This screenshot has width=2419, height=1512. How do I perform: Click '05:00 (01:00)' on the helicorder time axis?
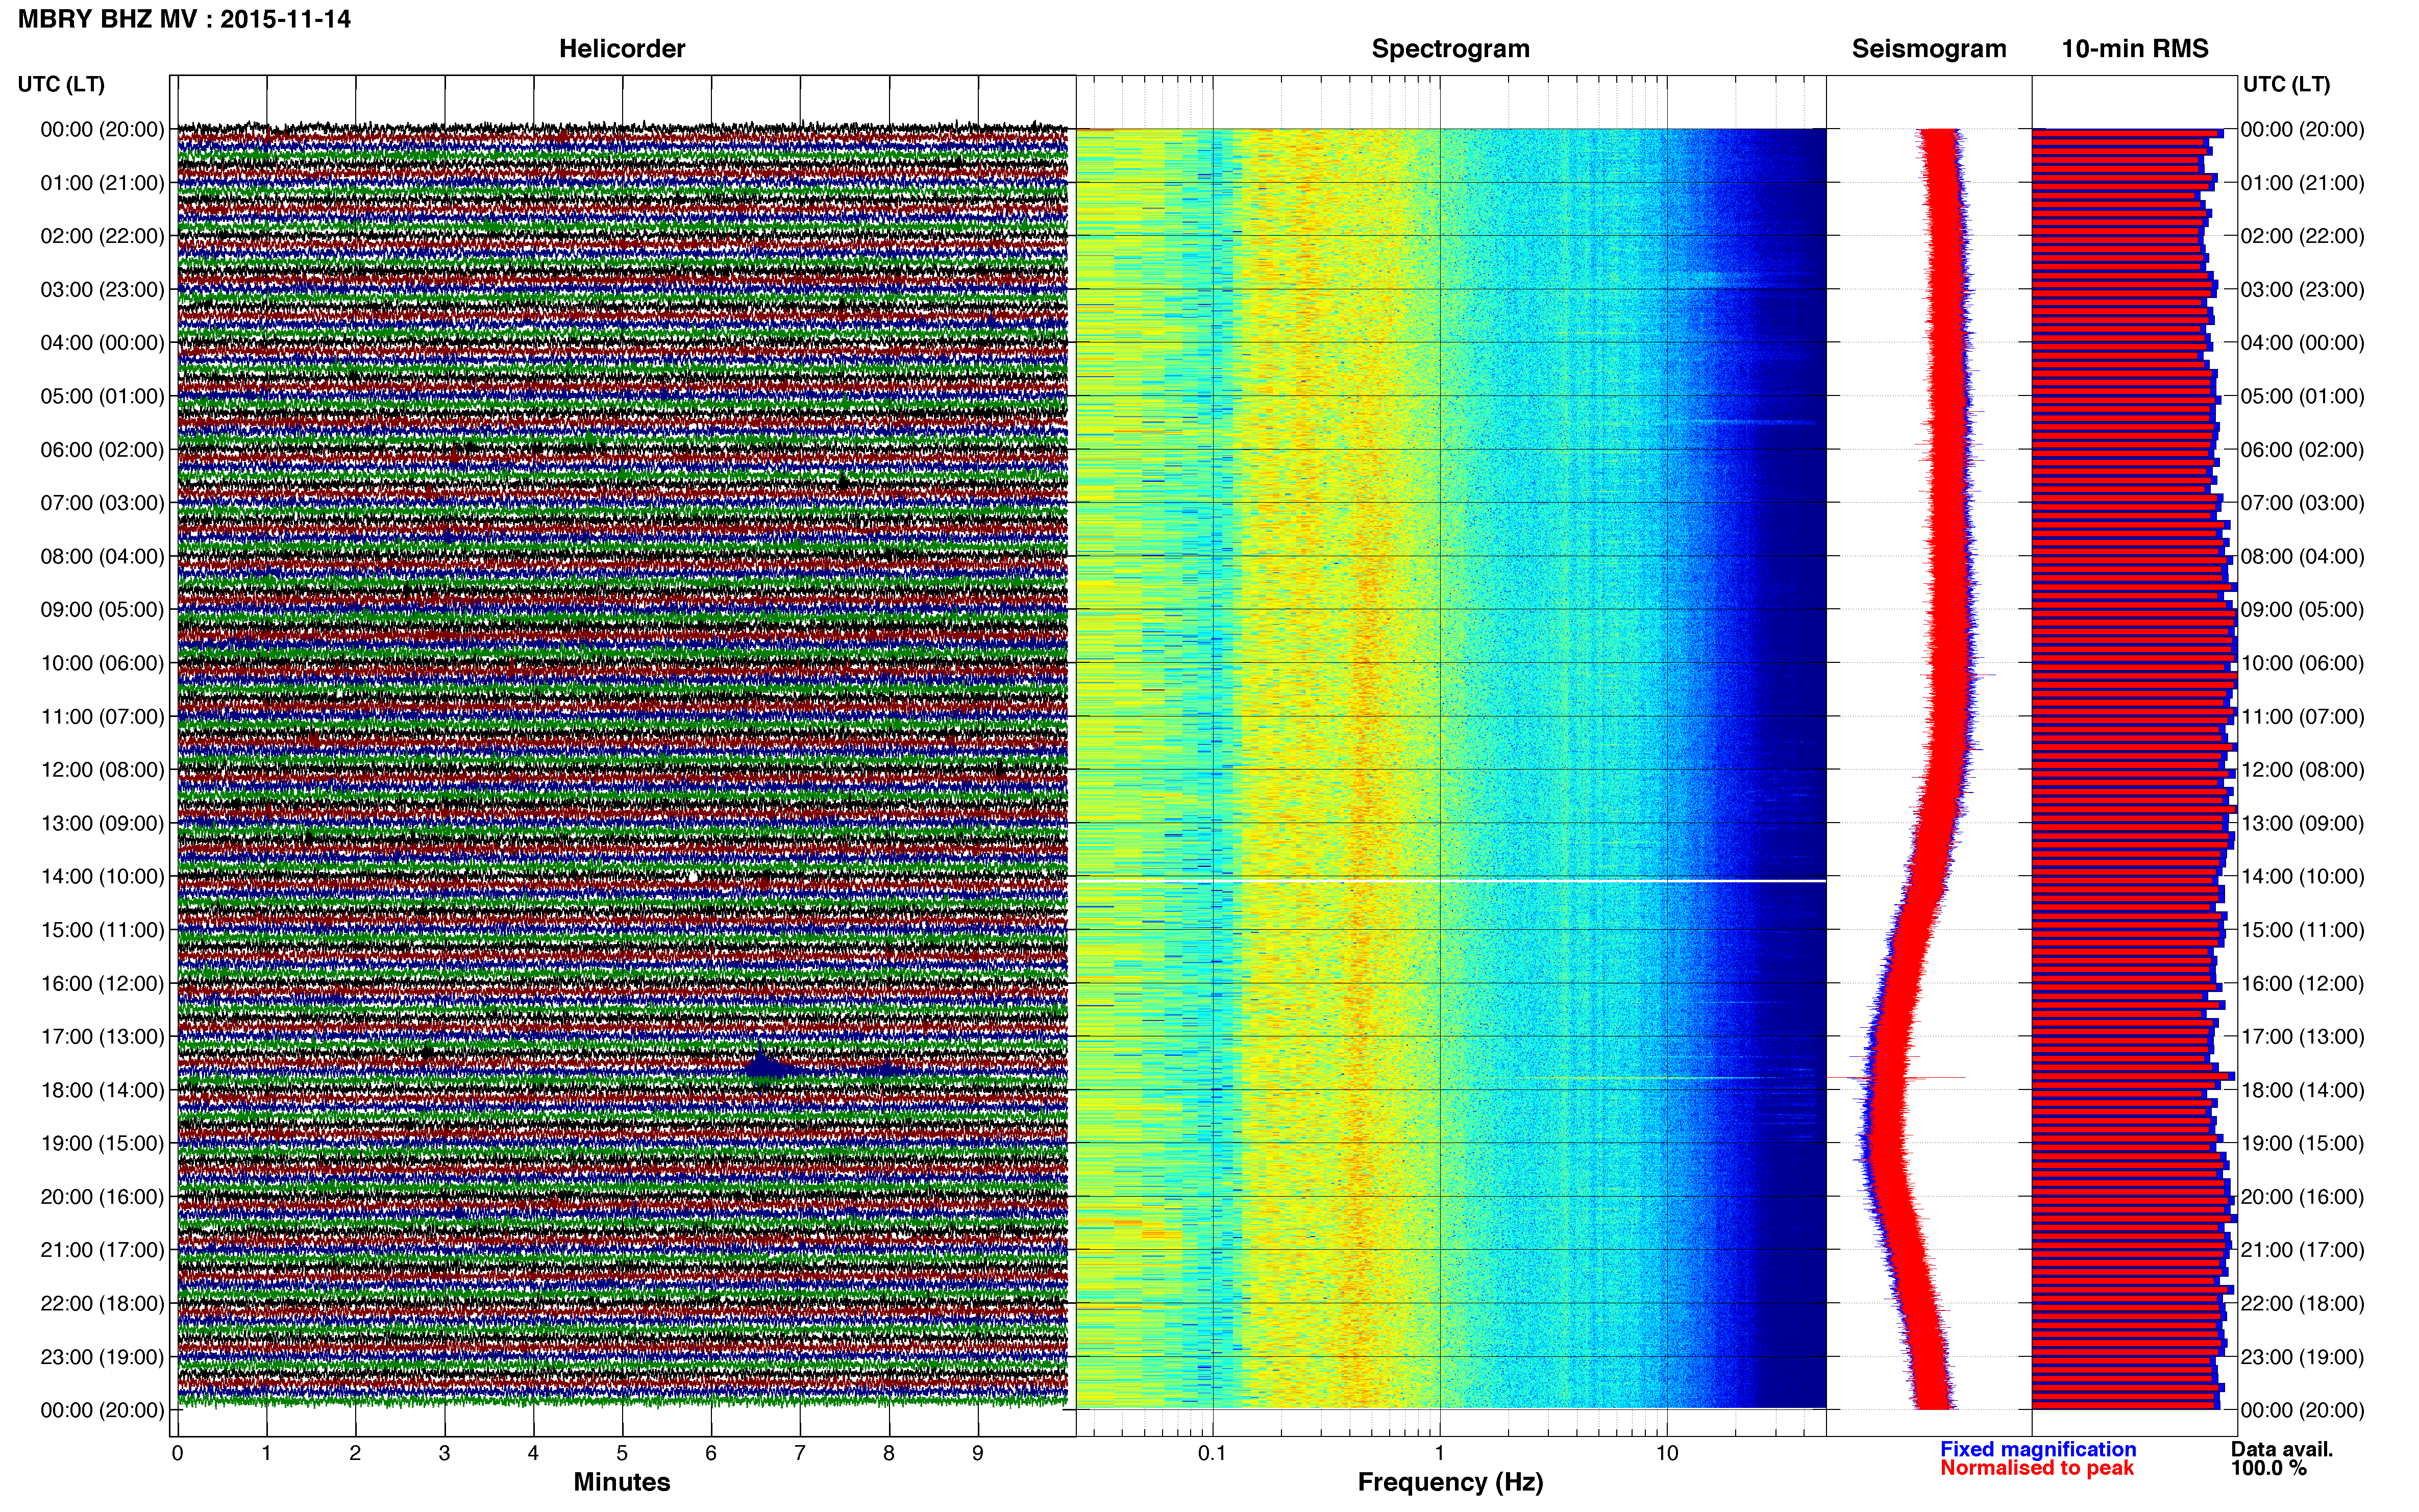(x=102, y=396)
